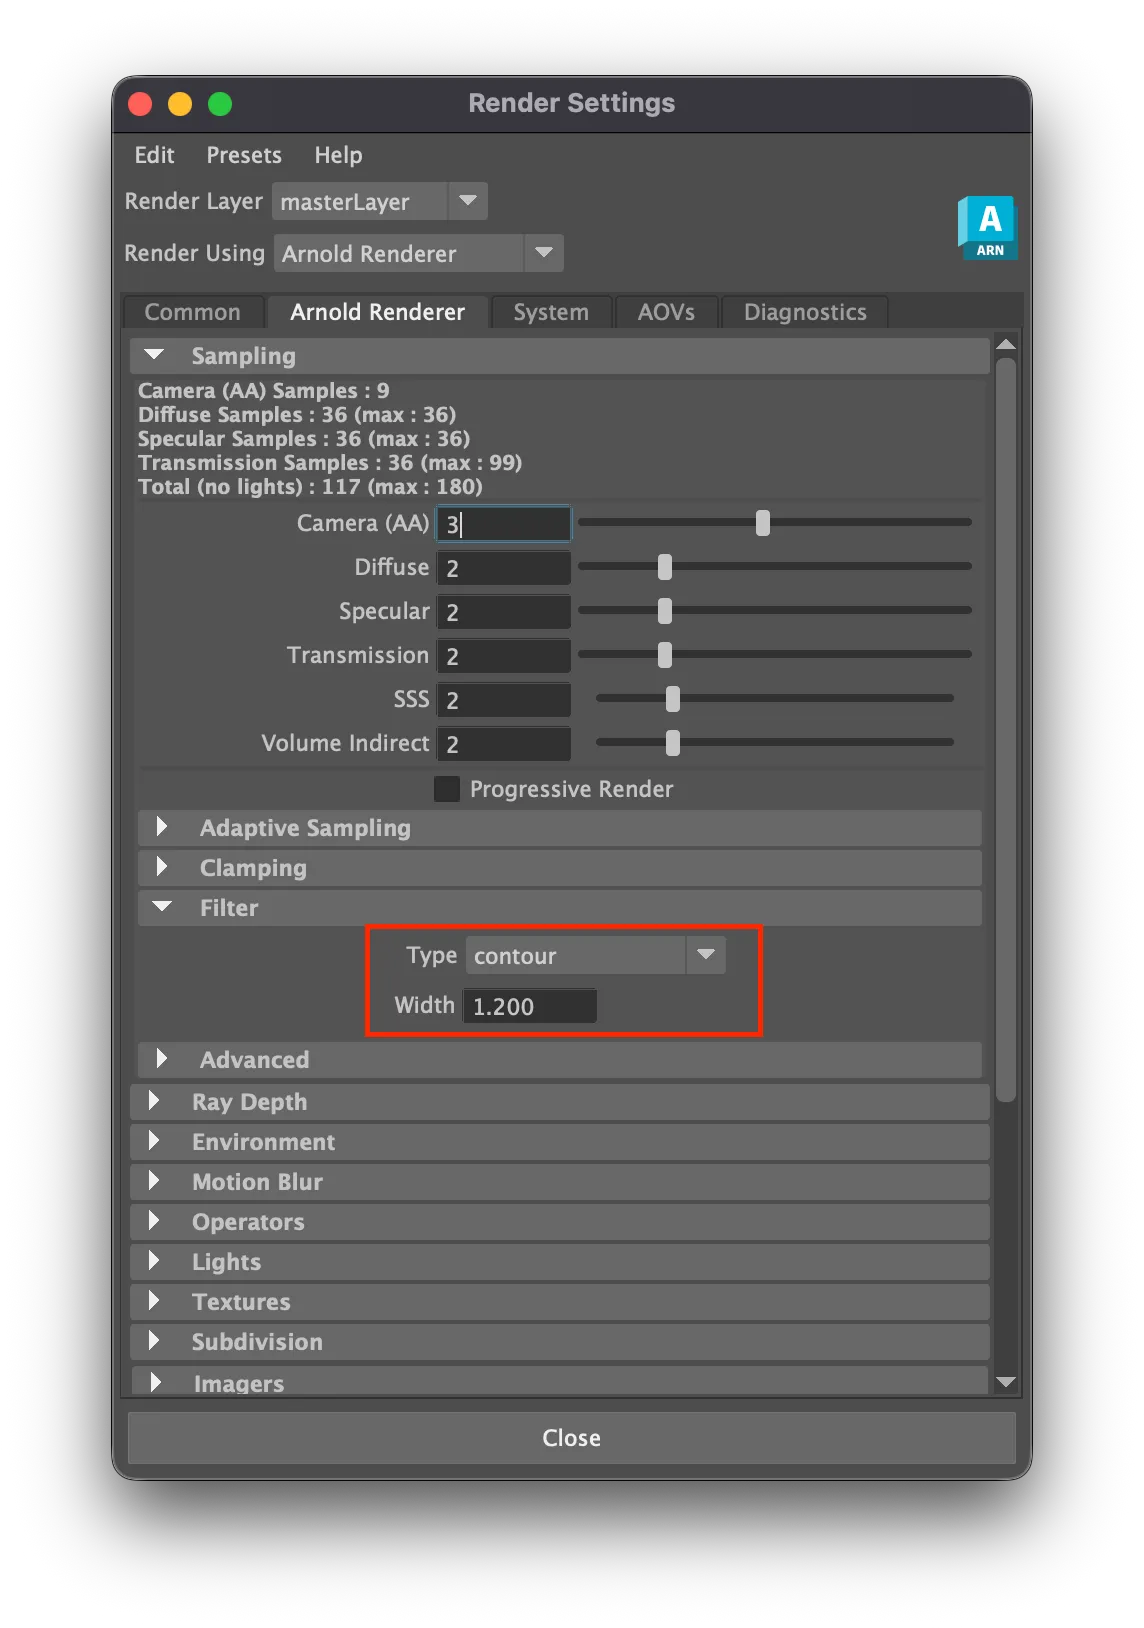This screenshot has width=1144, height=1628.
Task: Expand the Clamping section
Action: (559, 868)
